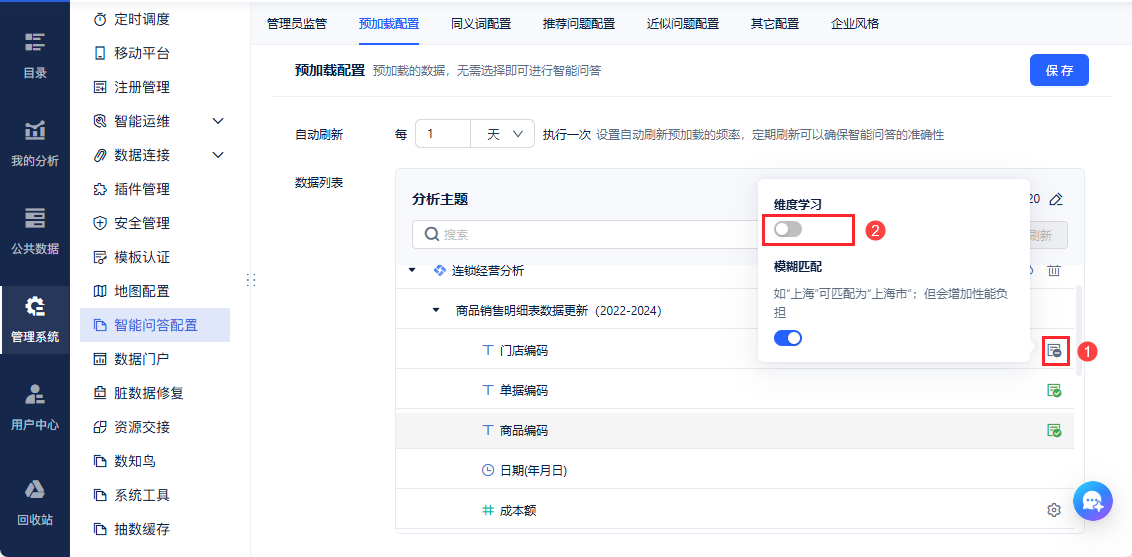Click the 移动平台 phone icon
Screen dimensions: 1132x557
(100, 53)
